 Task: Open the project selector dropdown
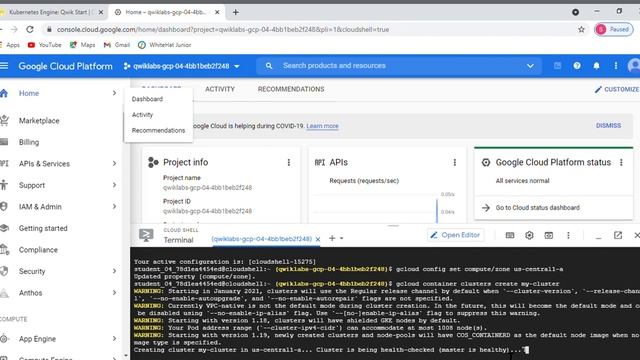pyautogui.click(x=182, y=66)
